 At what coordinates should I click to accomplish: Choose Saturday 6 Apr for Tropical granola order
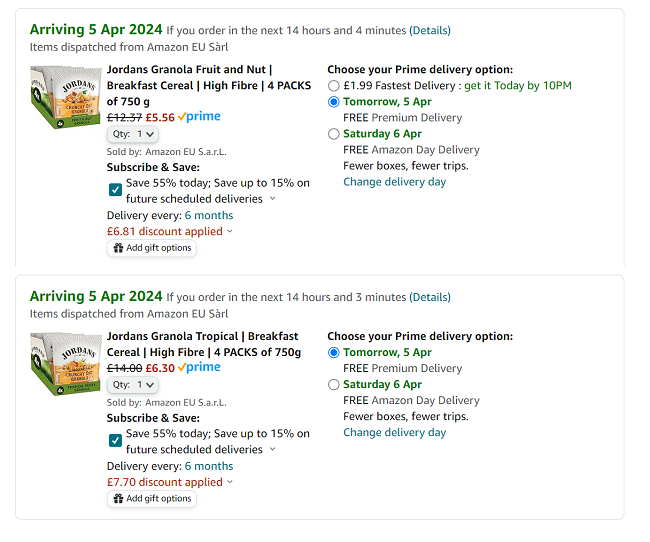pos(334,385)
